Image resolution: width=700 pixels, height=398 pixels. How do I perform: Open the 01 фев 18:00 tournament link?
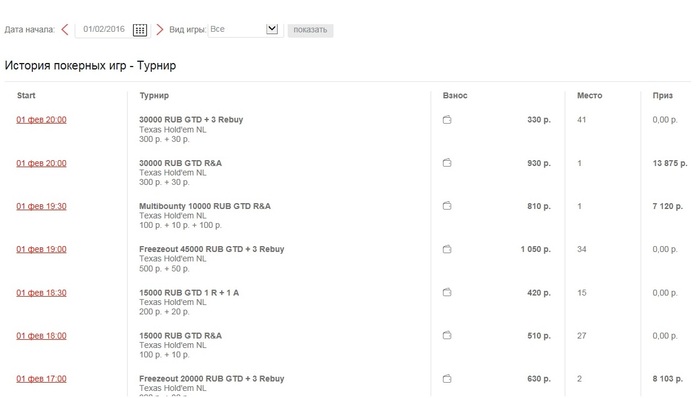click(x=42, y=336)
